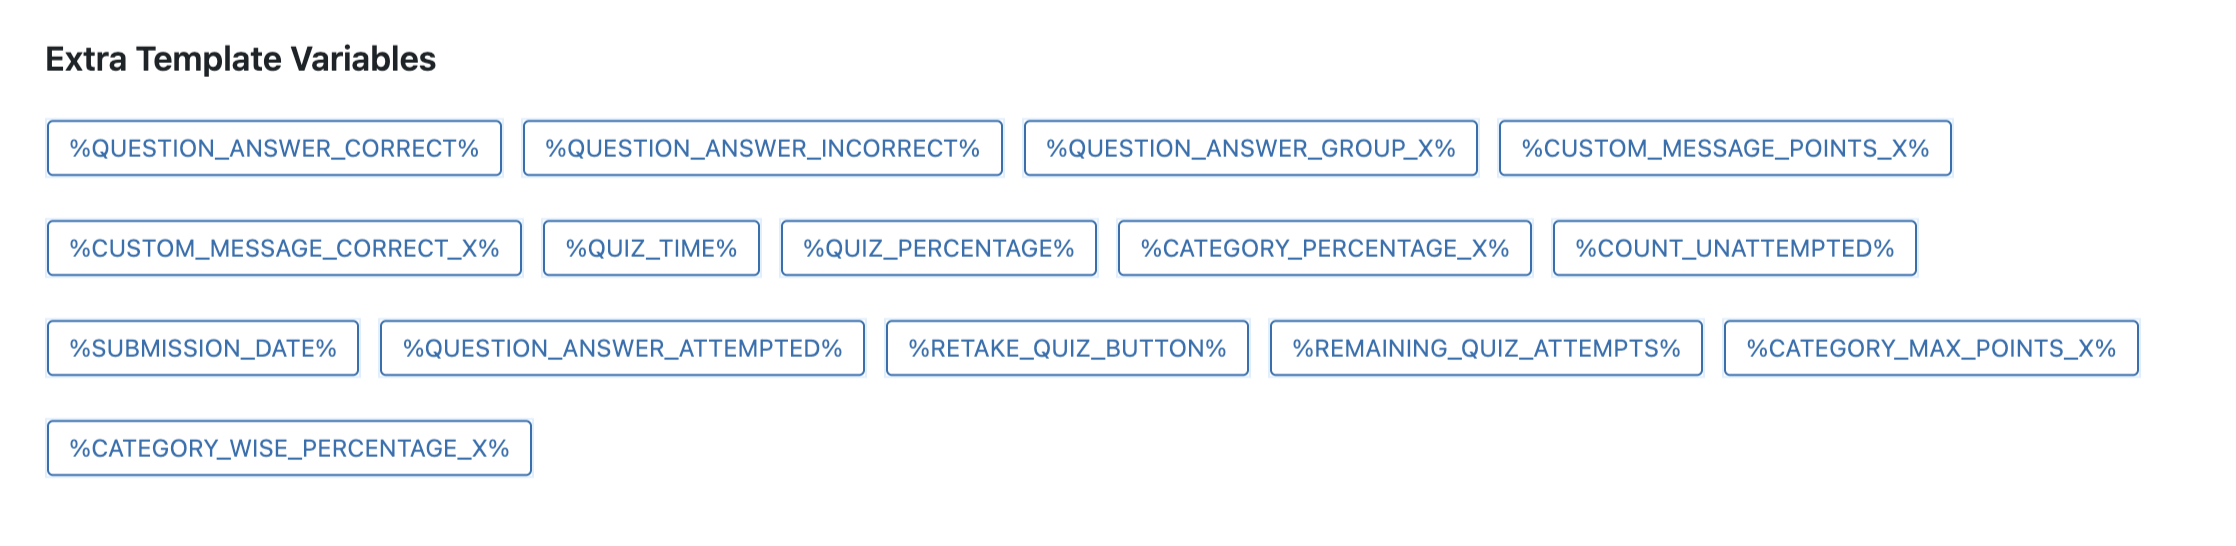Select the %SUBMISSION_DATE% variable
Image resolution: width=2236 pixels, height=546 pixels.
(203, 349)
